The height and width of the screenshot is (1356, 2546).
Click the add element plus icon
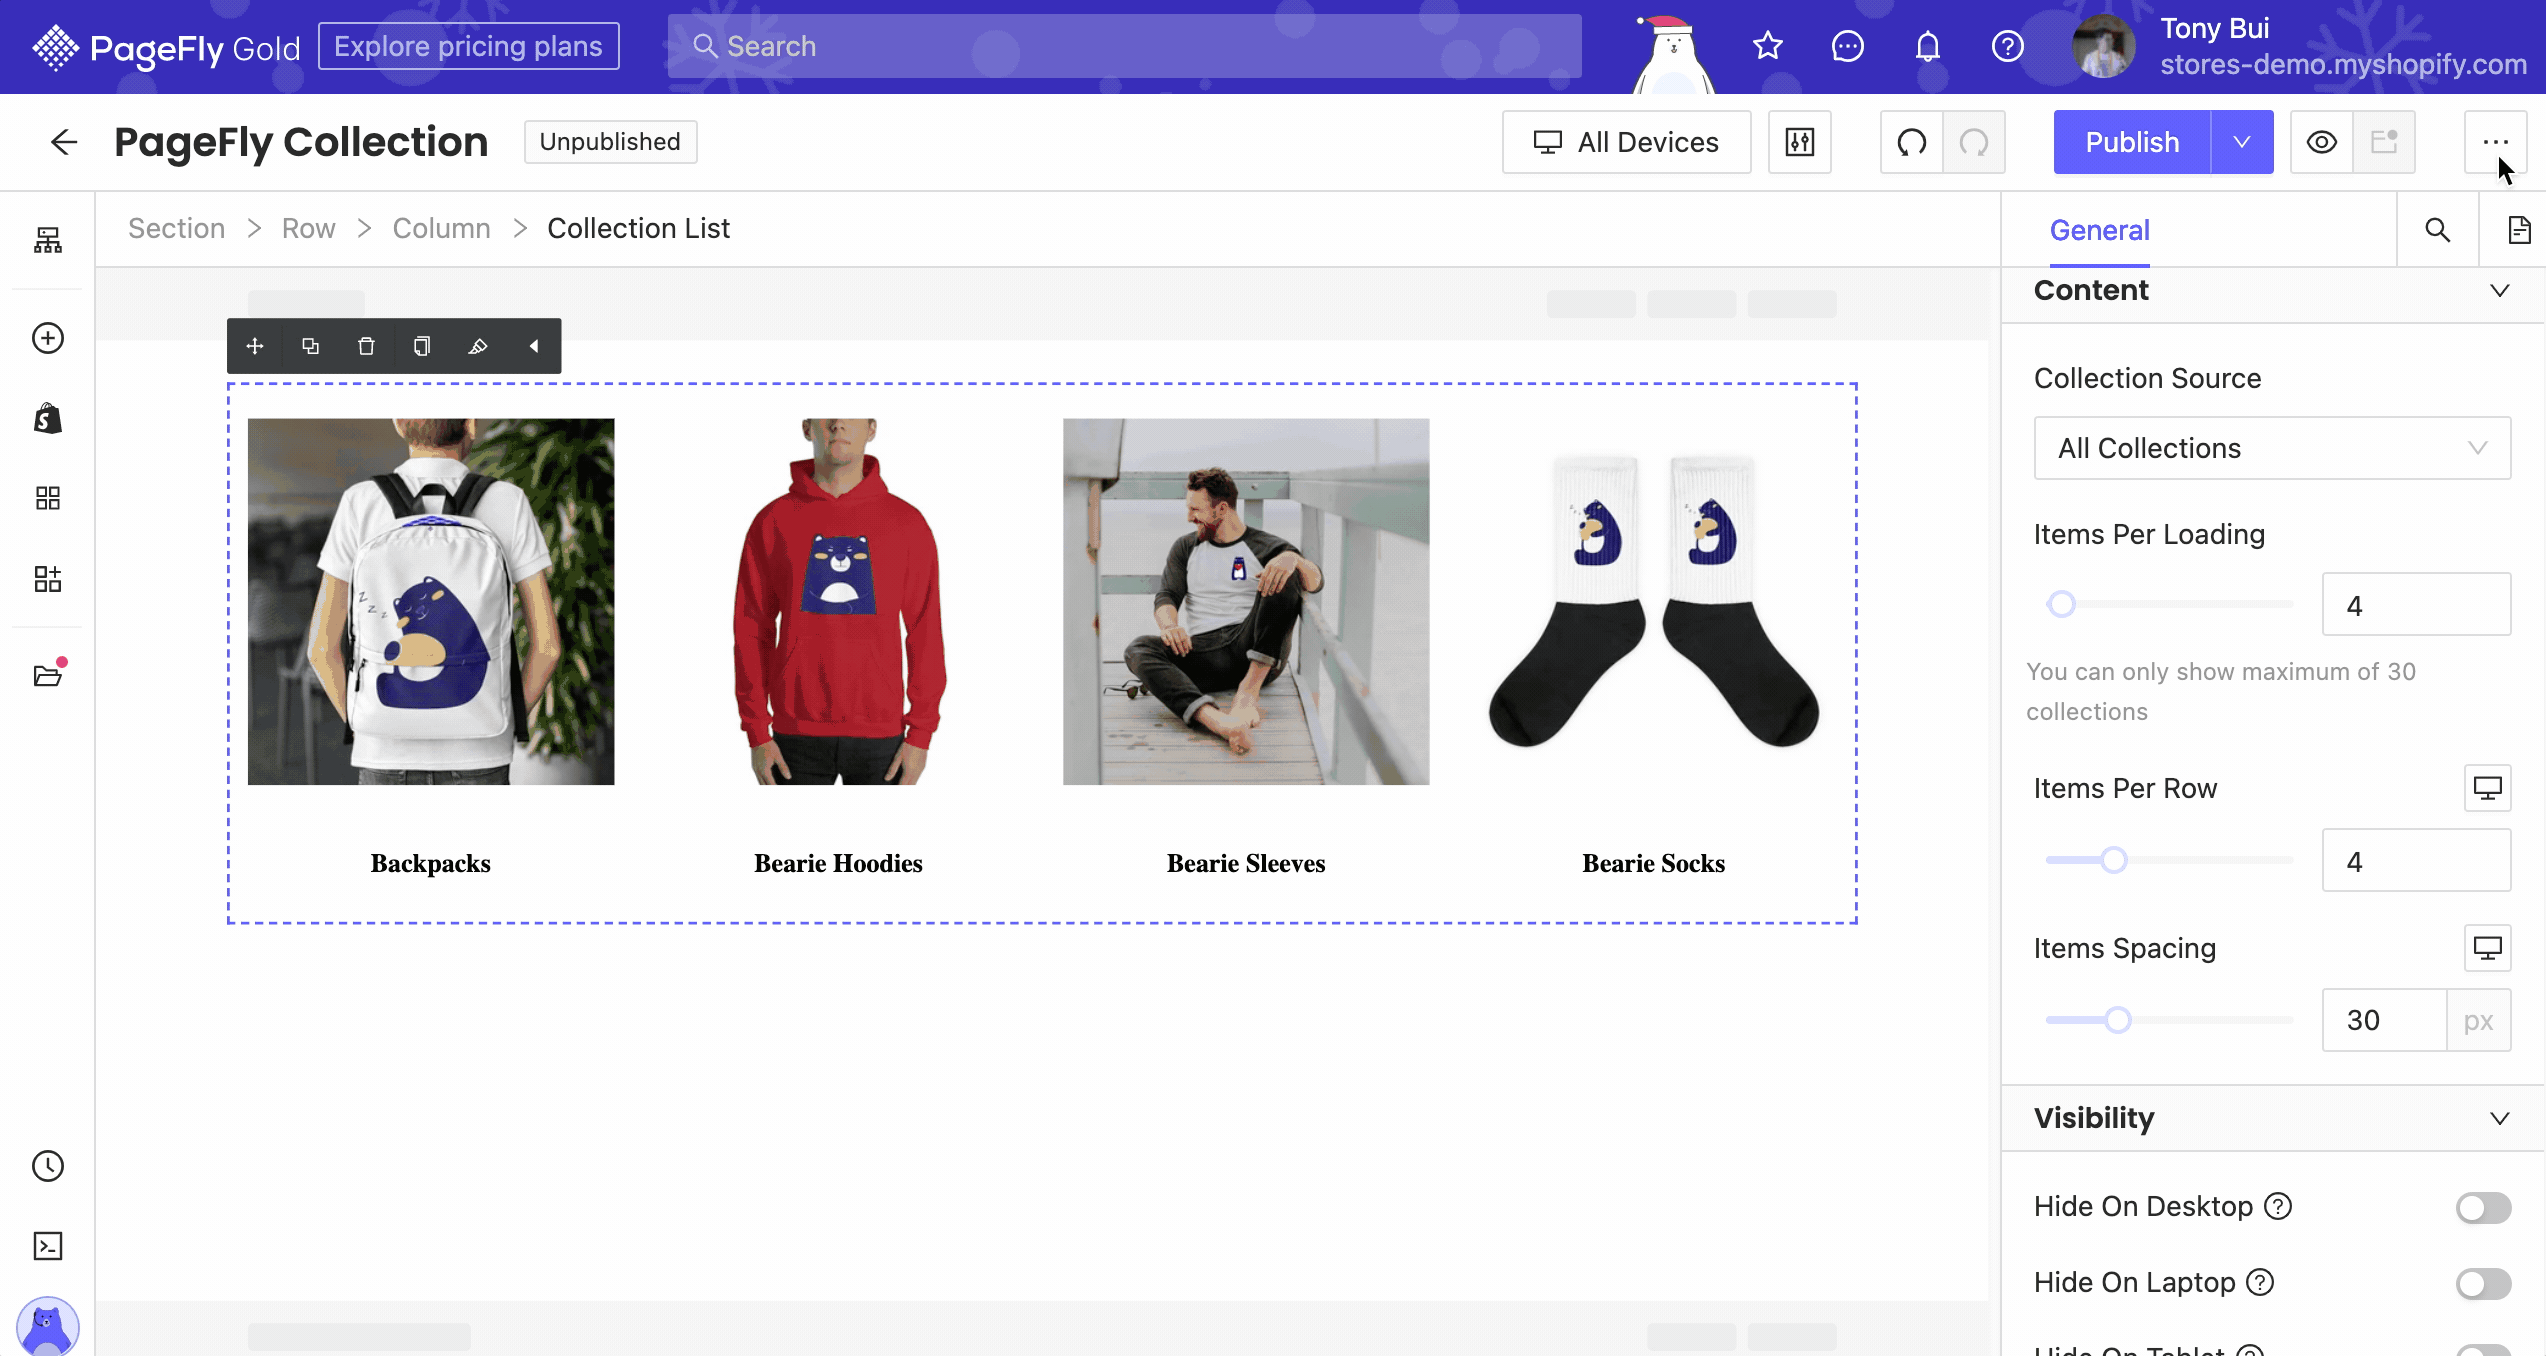48,338
